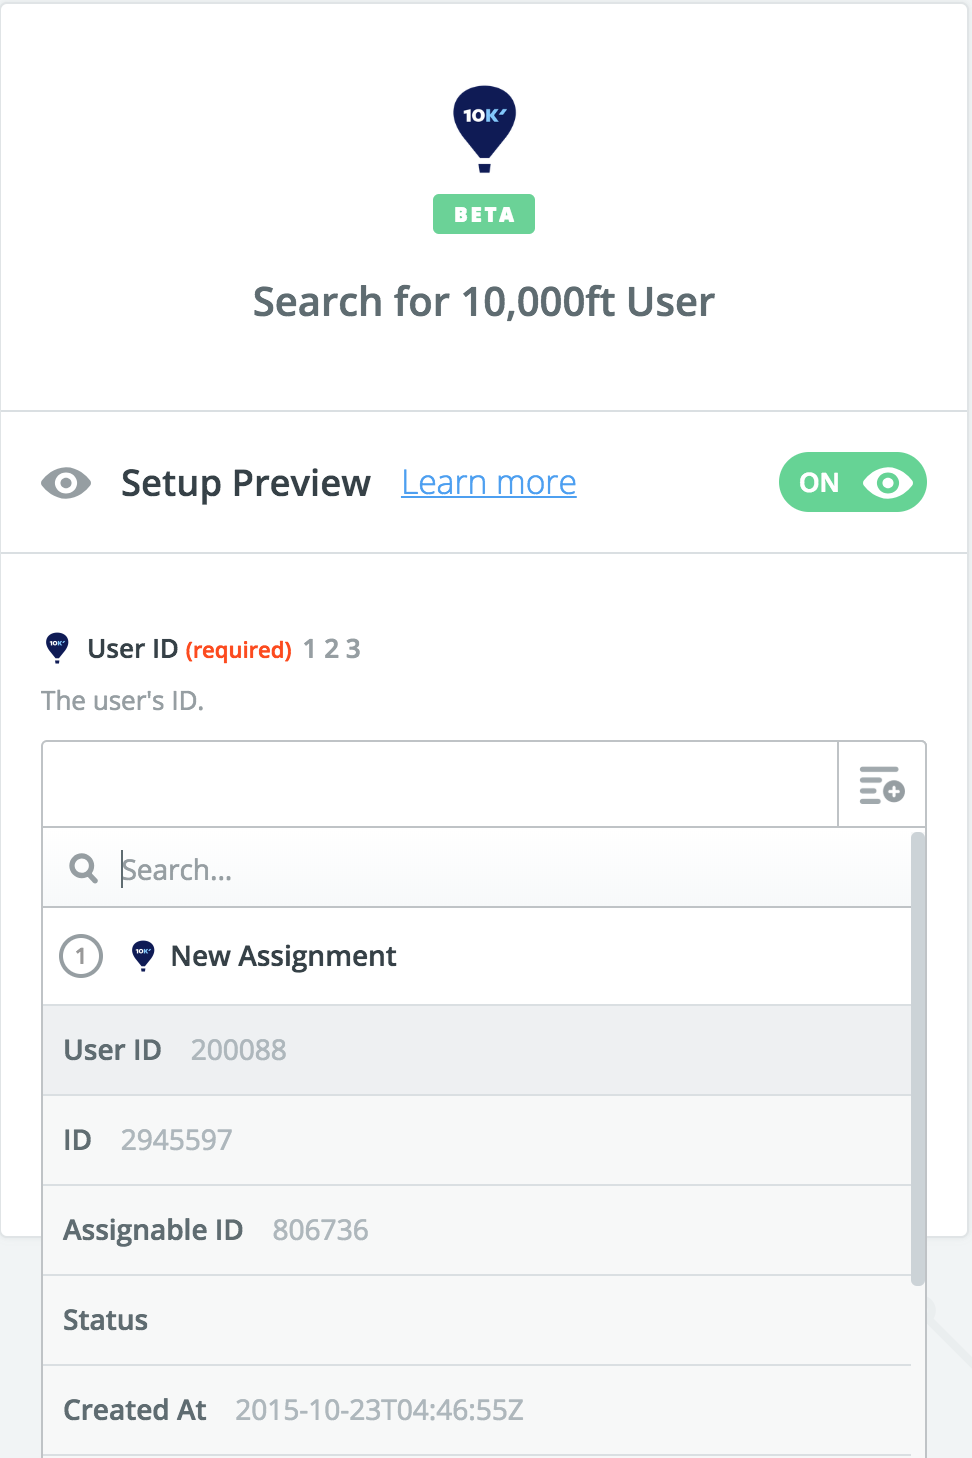Click the Search for 10,000ft User heading

(484, 302)
